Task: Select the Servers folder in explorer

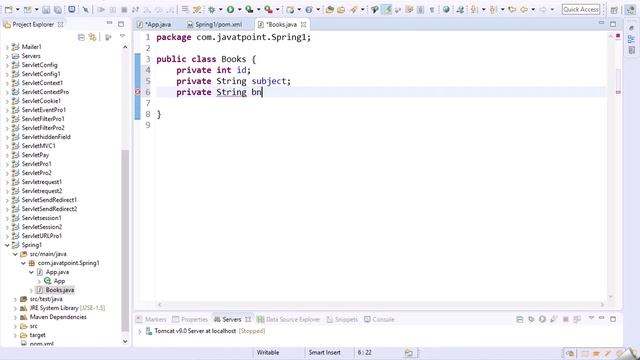Action: [31, 56]
